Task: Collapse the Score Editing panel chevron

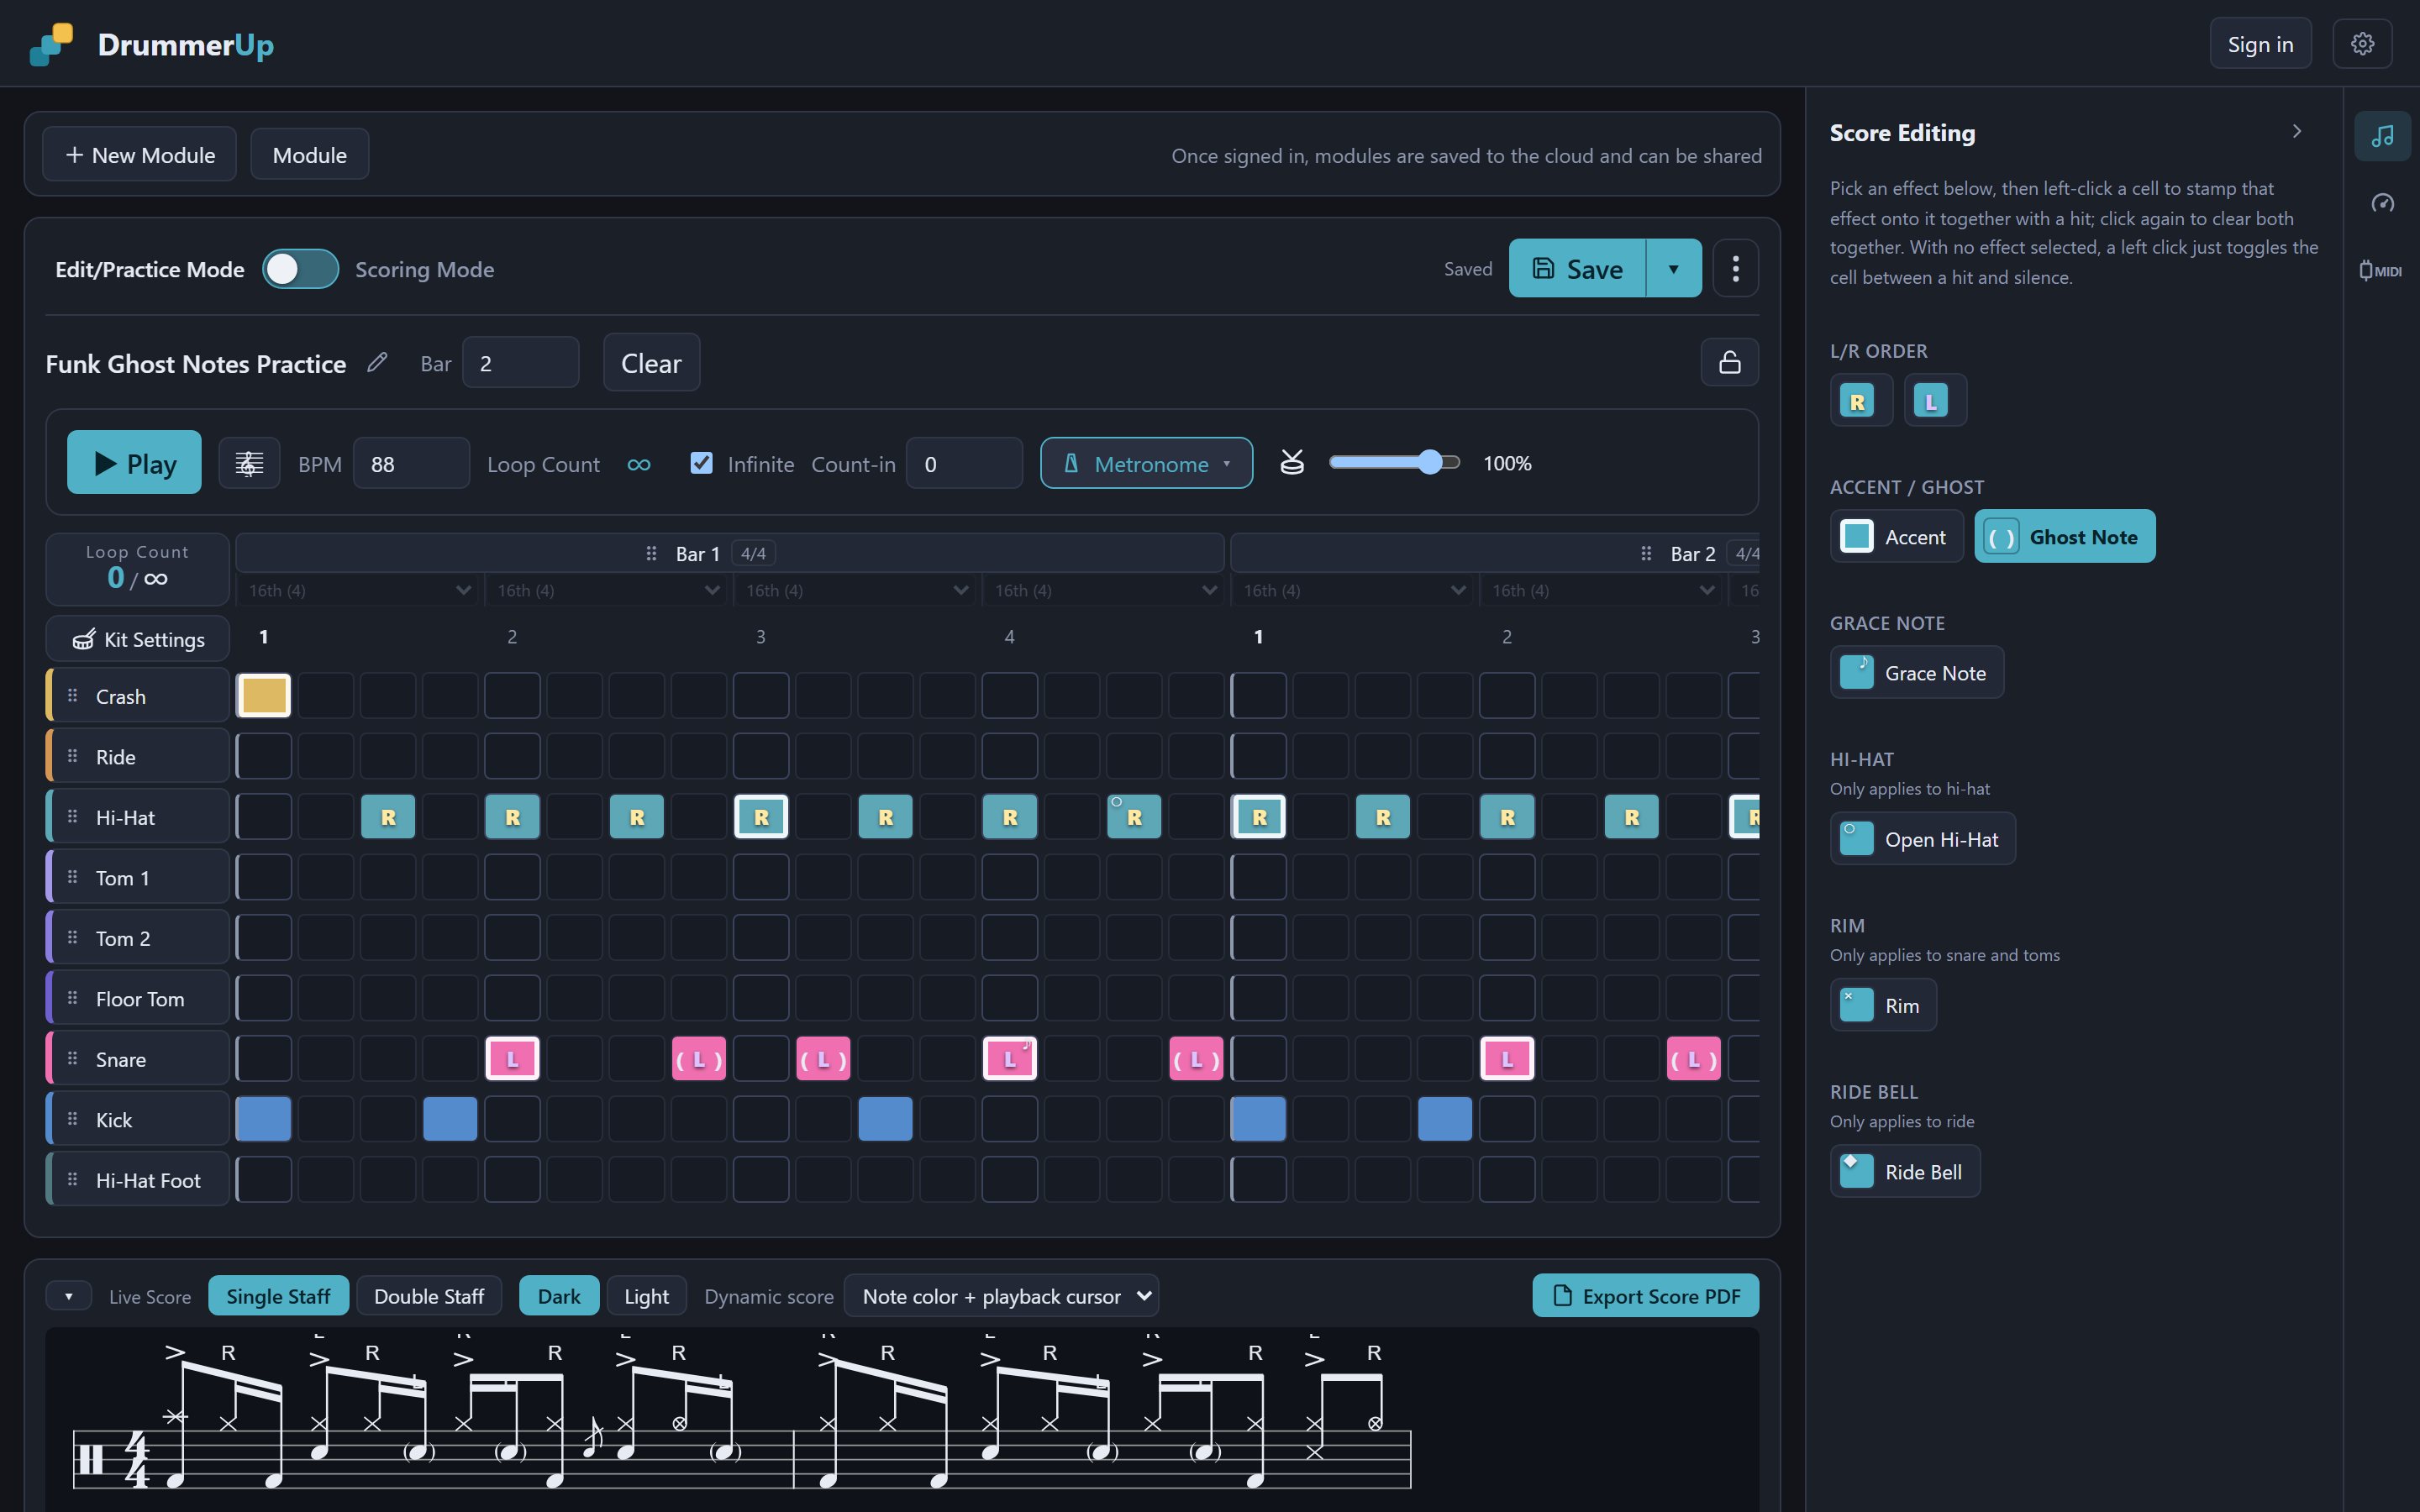Action: point(2296,132)
